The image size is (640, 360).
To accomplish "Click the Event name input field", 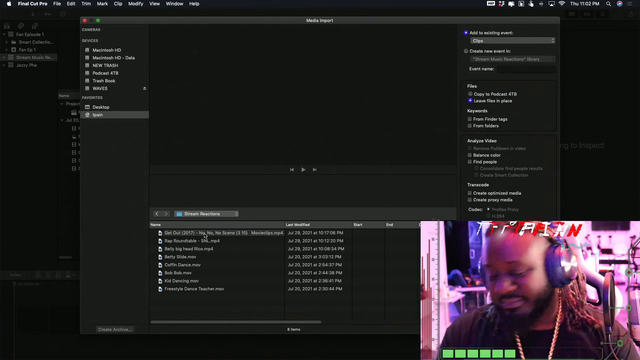I will click(526, 69).
